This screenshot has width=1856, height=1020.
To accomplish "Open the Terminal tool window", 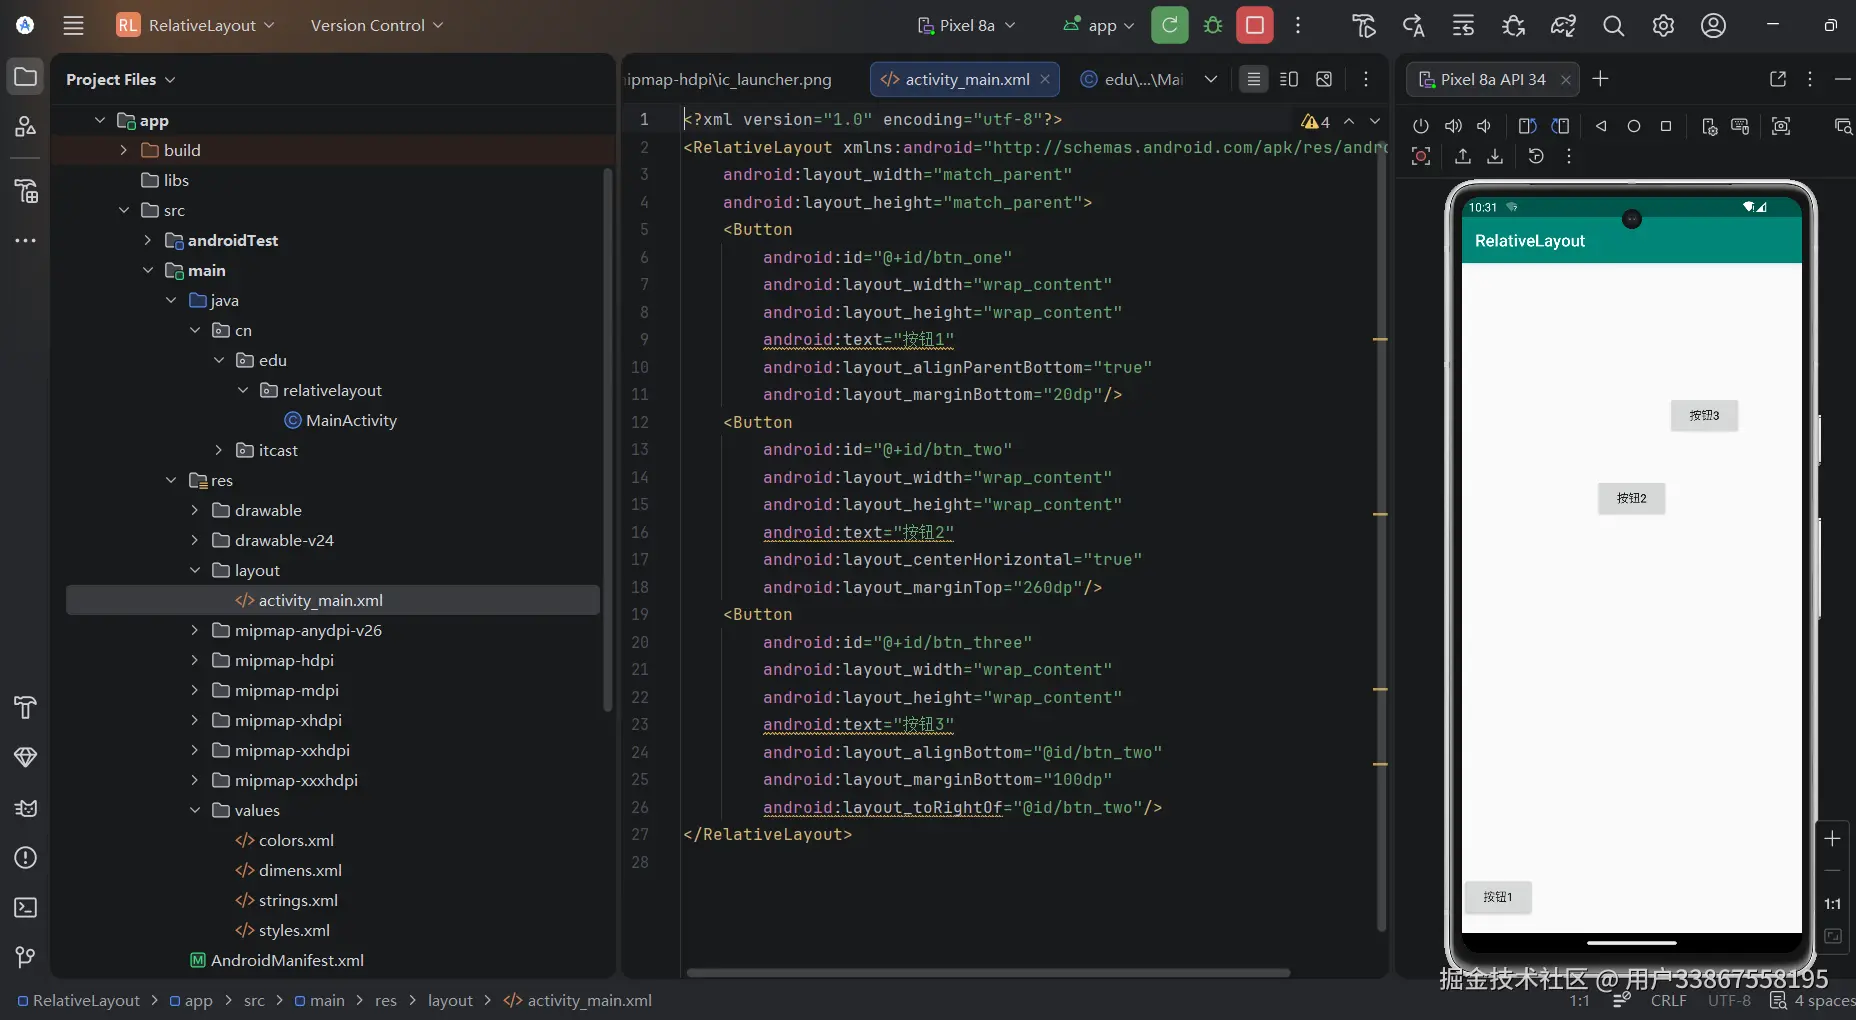I will point(26,908).
